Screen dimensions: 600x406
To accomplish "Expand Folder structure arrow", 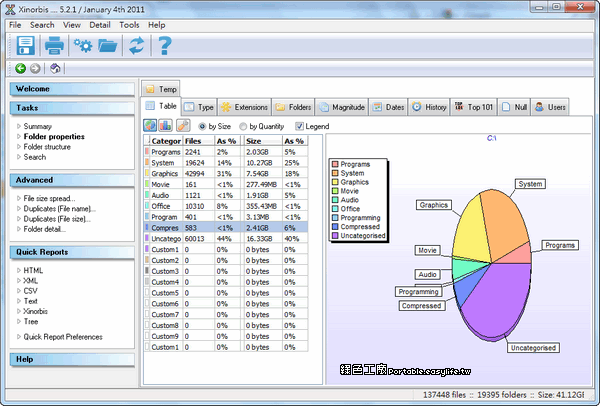I will click(19, 147).
